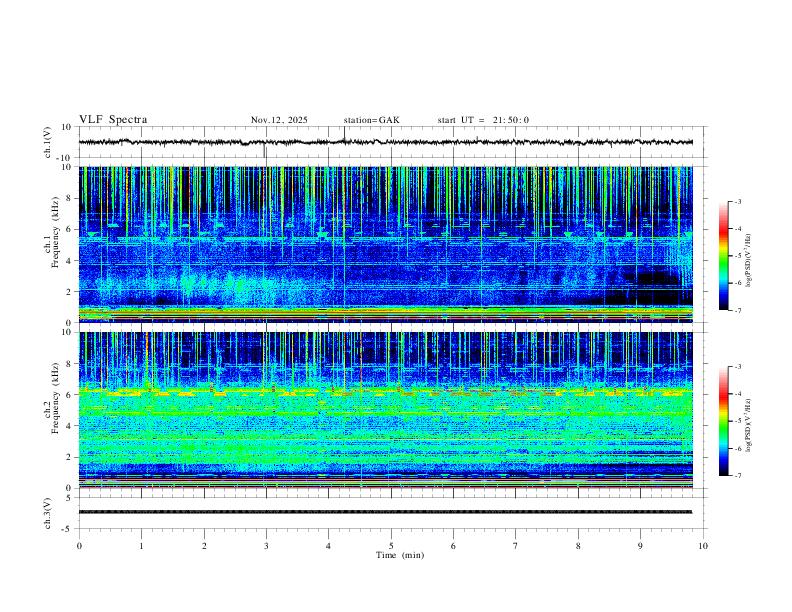792x612 pixels.
Task: Click the "-7" label on ch.2 color bar
Action: 737,476
